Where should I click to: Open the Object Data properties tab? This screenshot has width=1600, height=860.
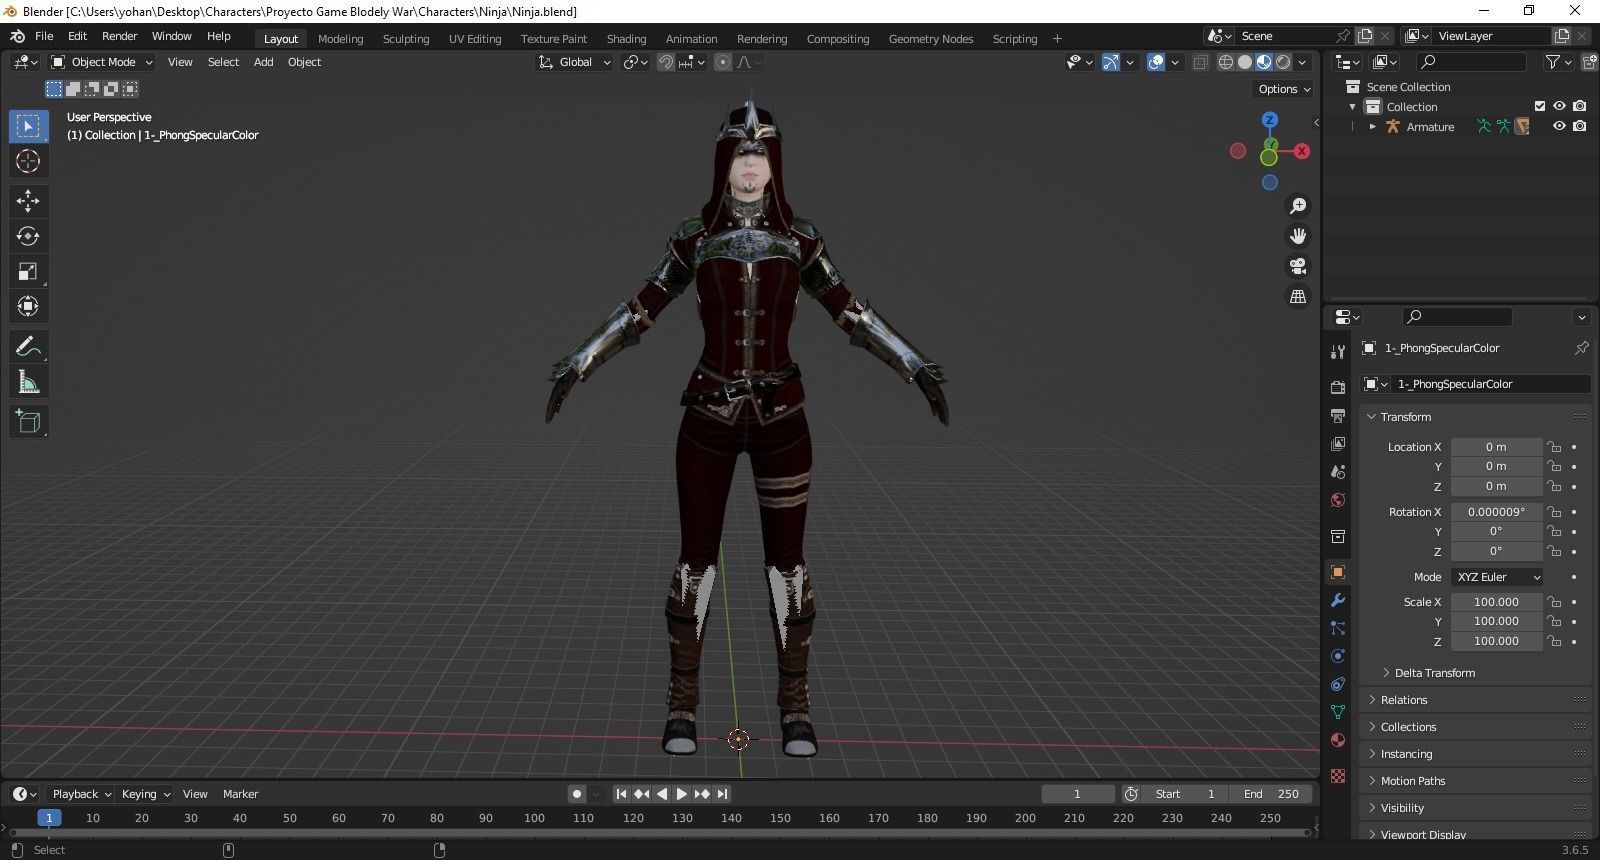(x=1338, y=712)
